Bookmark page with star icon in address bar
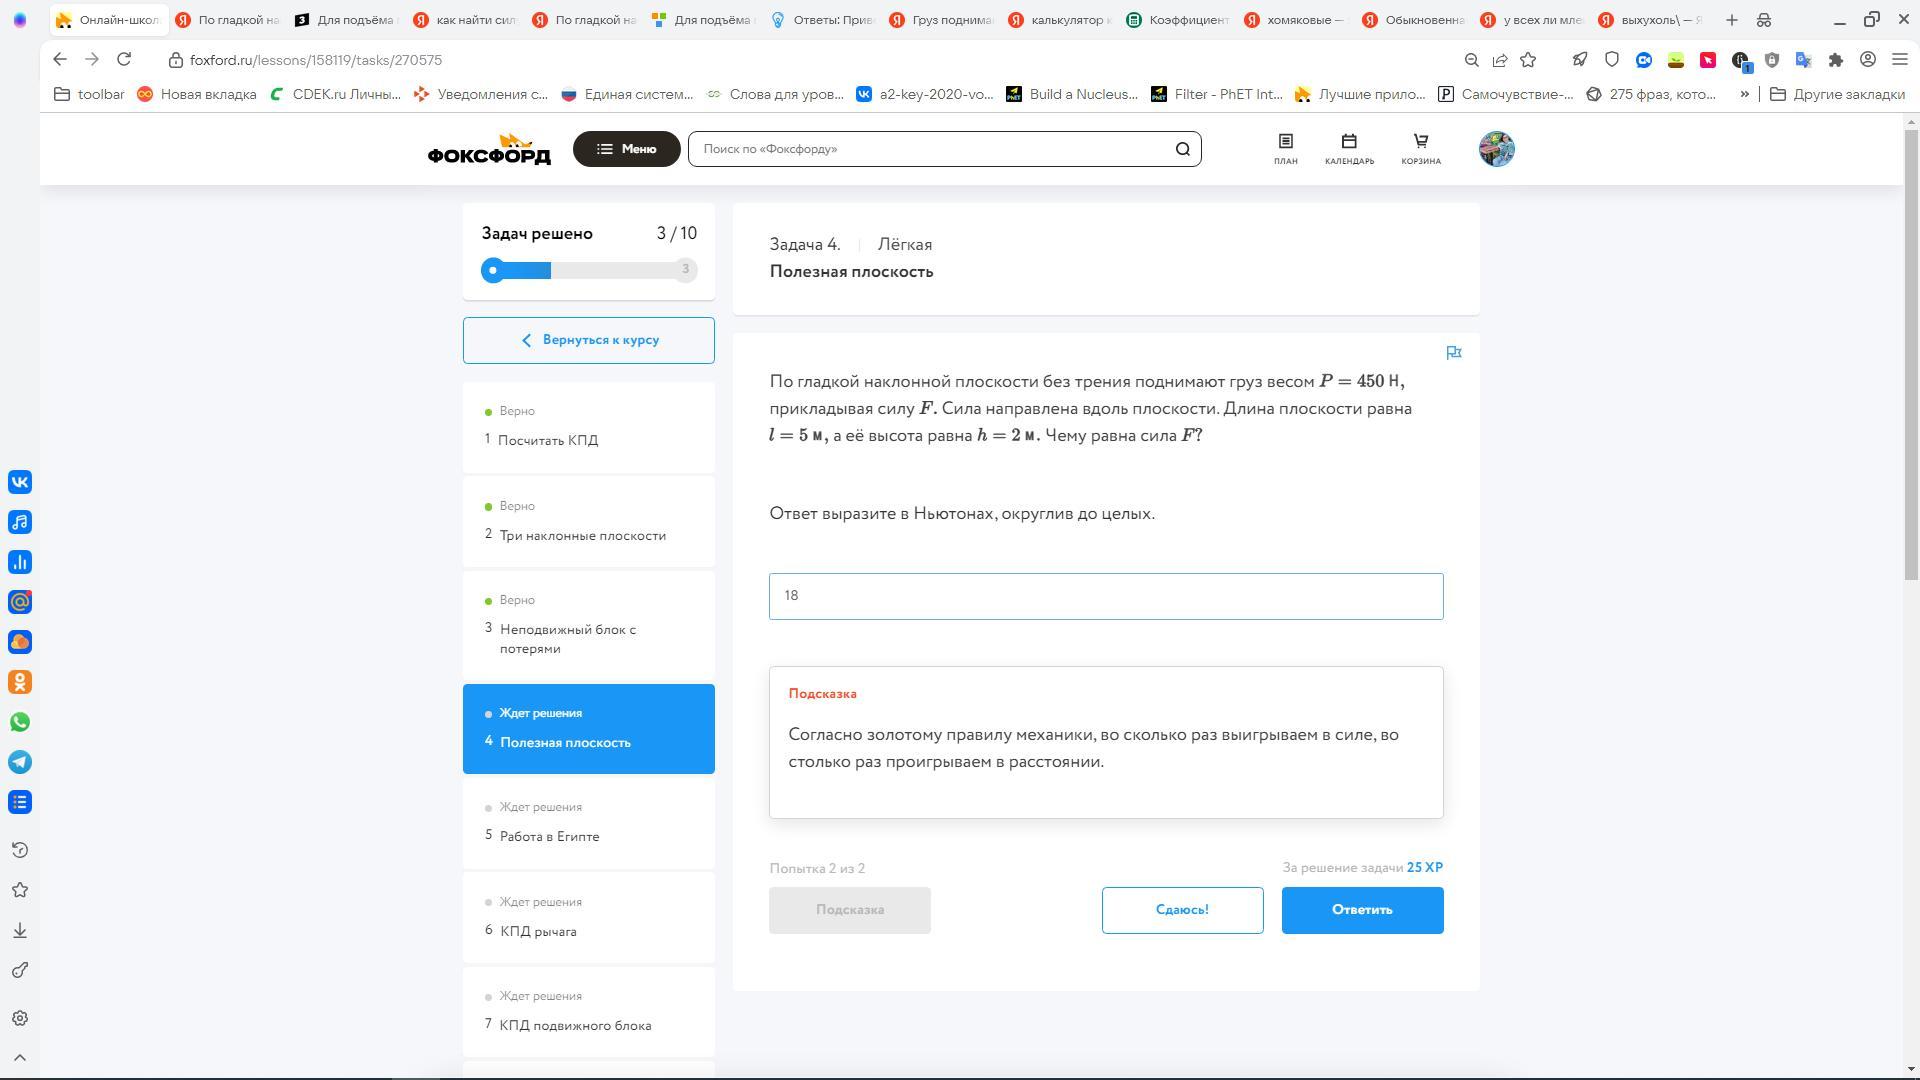Viewport: 1920px width, 1080px height. 1528,60
